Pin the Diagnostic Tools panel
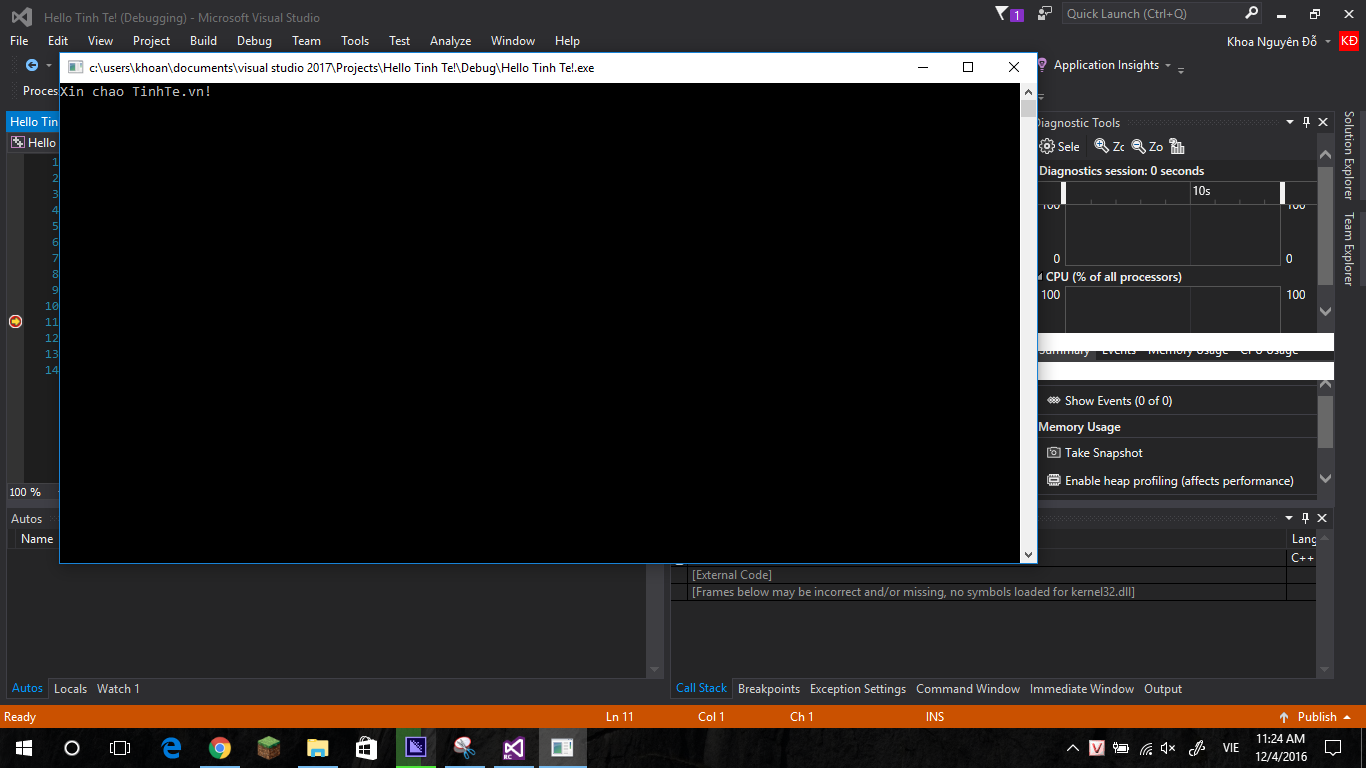1366x768 pixels. coord(1306,122)
